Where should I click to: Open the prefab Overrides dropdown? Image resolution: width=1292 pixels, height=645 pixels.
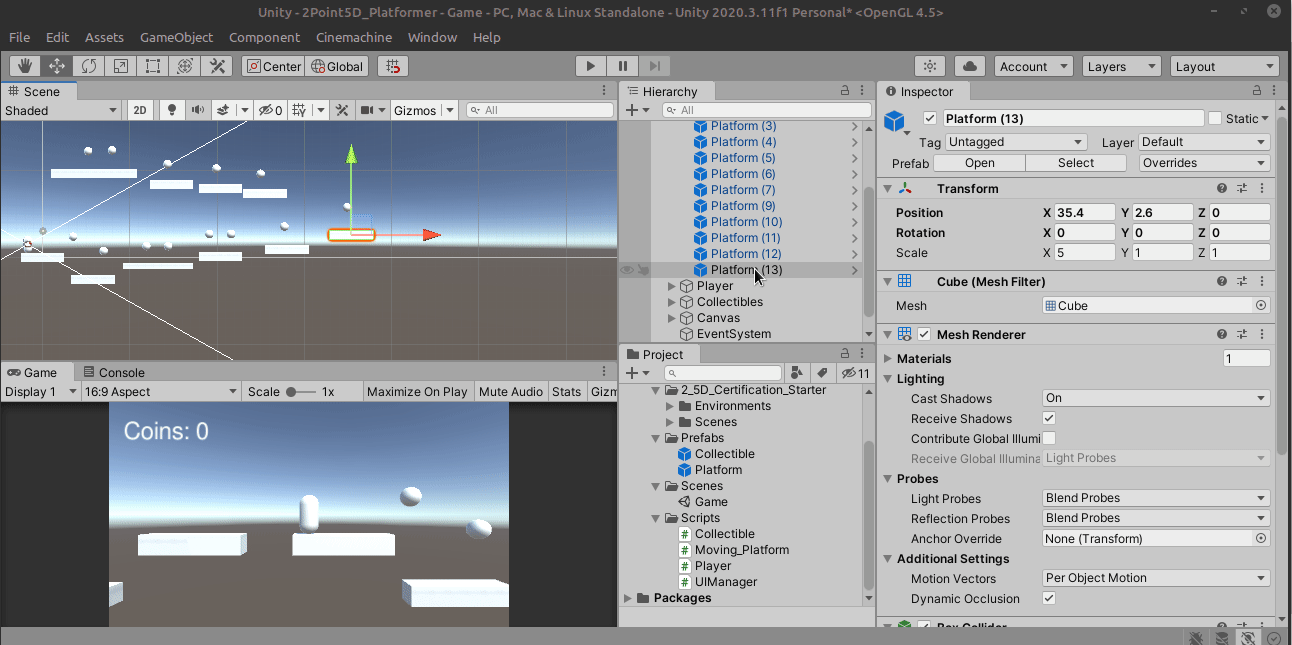(x=1205, y=163)
